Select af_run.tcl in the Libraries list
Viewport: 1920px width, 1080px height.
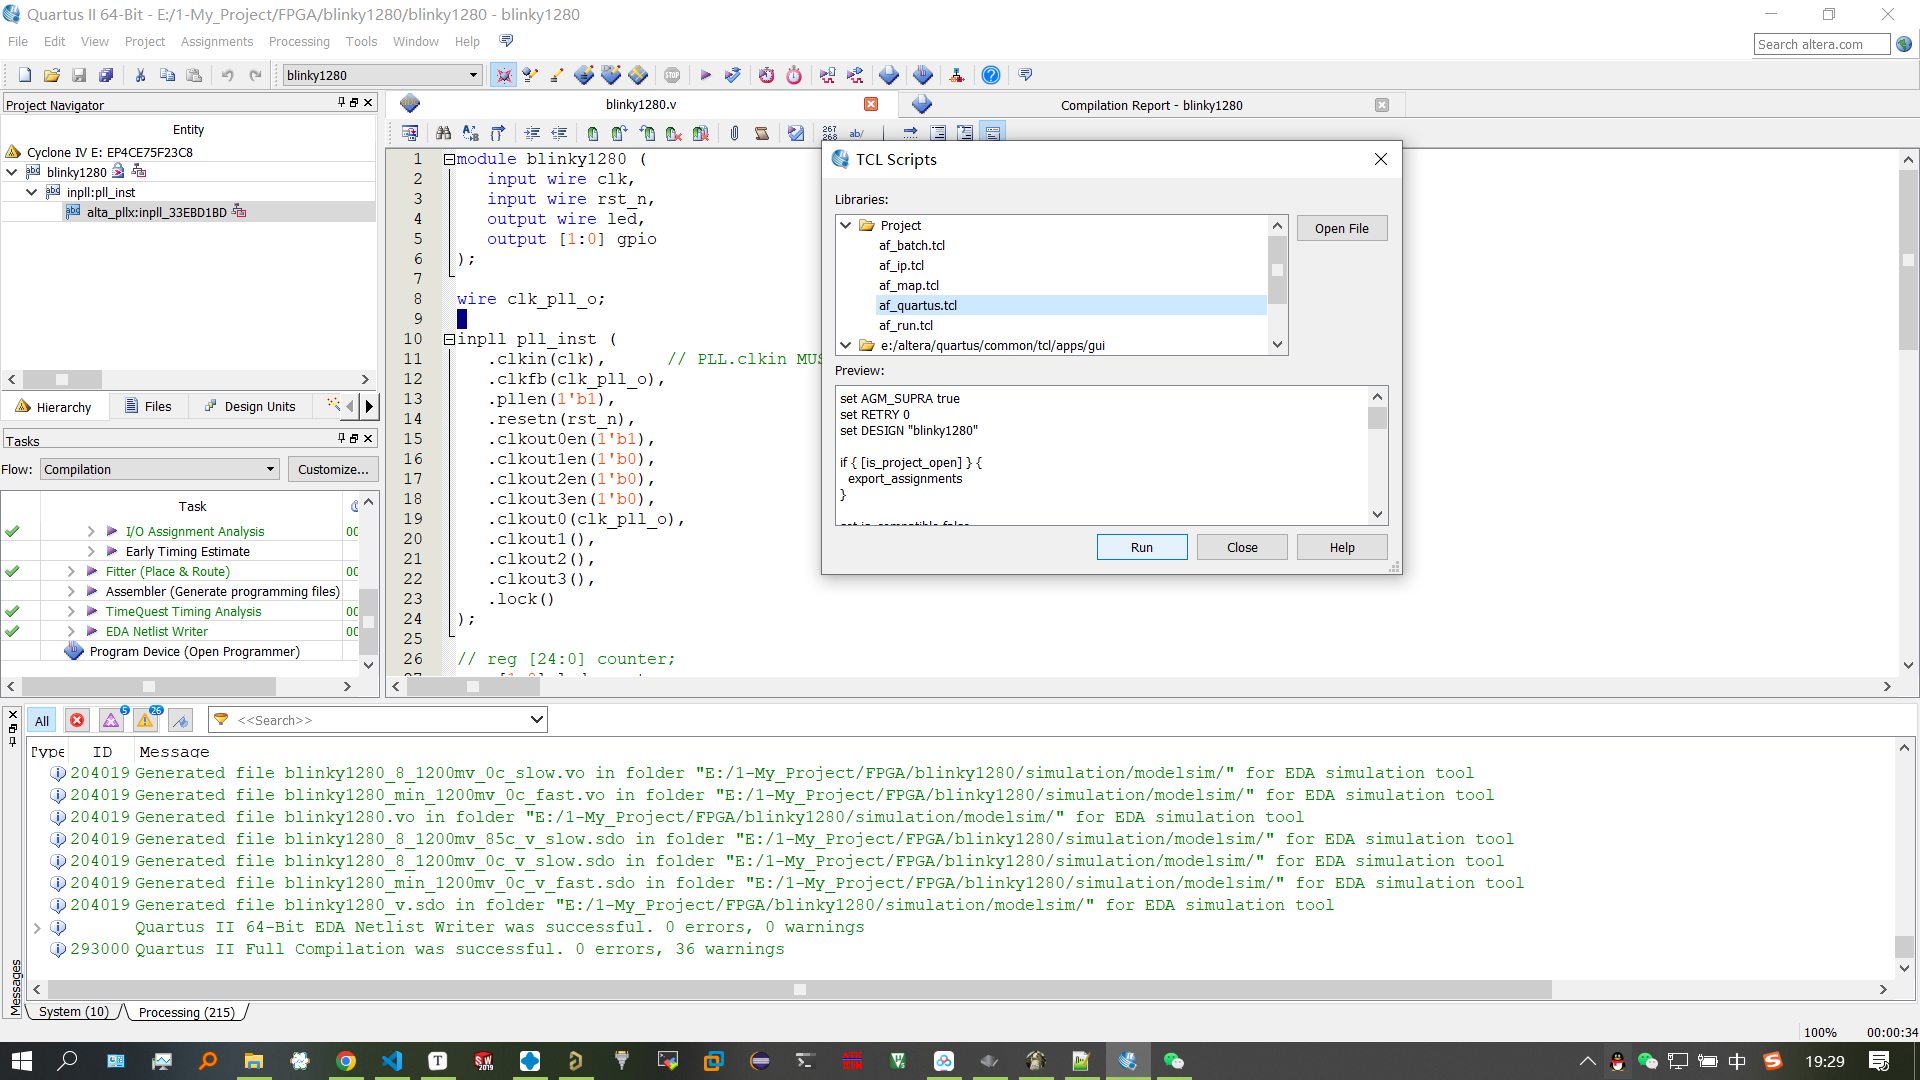point(906,326)
